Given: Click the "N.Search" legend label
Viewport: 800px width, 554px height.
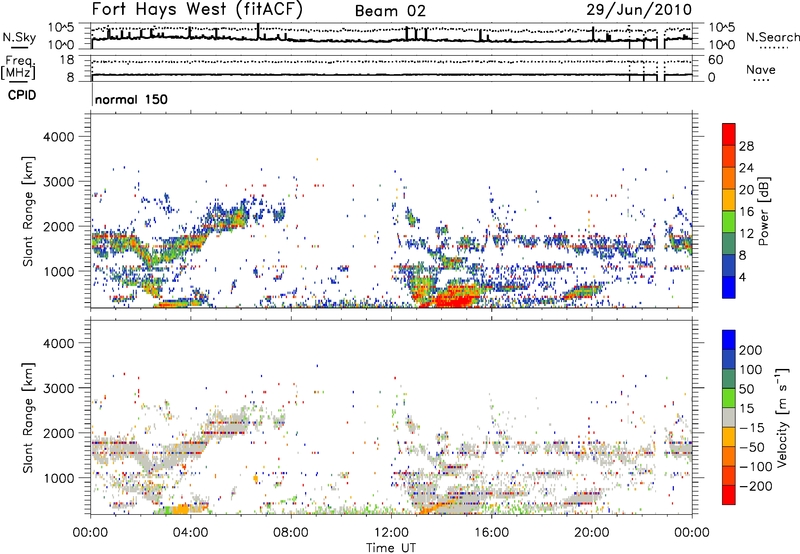Looking at the screenshot, I should pyautogui.click(x=772, y=37).
